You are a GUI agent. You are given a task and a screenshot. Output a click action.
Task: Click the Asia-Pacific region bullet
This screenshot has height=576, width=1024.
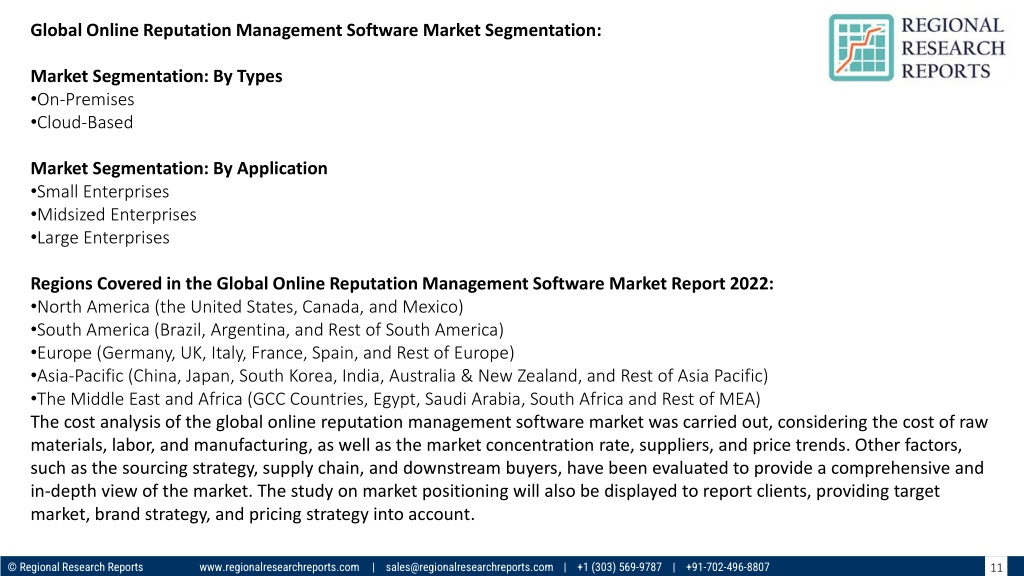pyautogui.click(x=399, y=376)
